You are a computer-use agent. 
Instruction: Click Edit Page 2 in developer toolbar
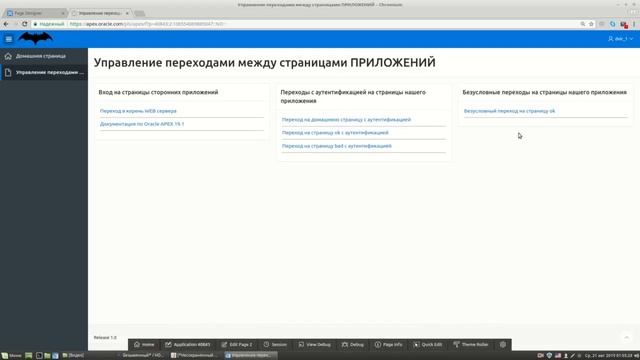[x=237, y=344]
